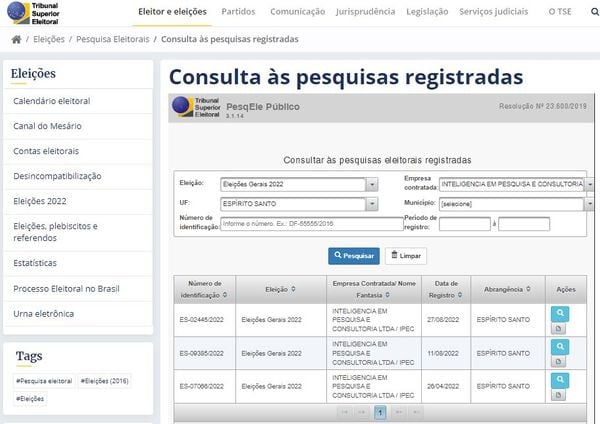Open the Partidos menu
600x424 pixels.
click(238, 12)
